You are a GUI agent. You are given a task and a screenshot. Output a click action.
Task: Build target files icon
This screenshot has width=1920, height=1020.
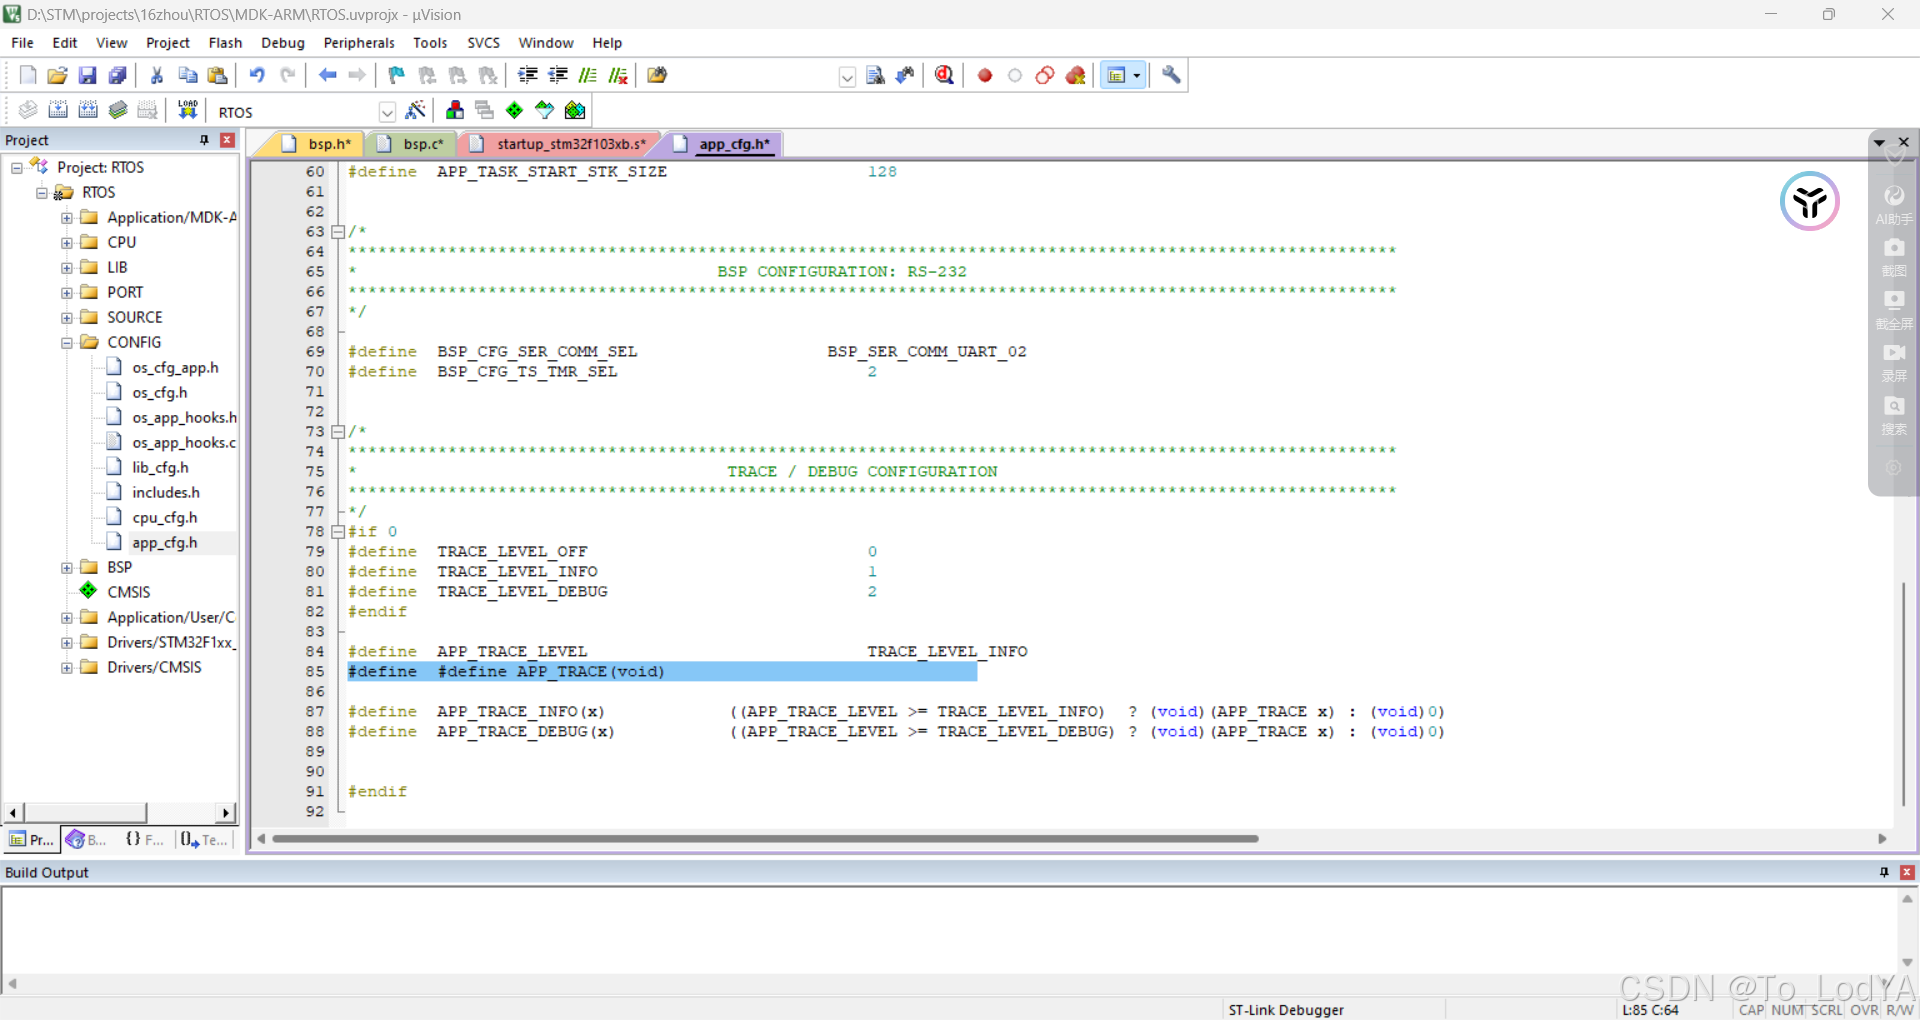58,110
